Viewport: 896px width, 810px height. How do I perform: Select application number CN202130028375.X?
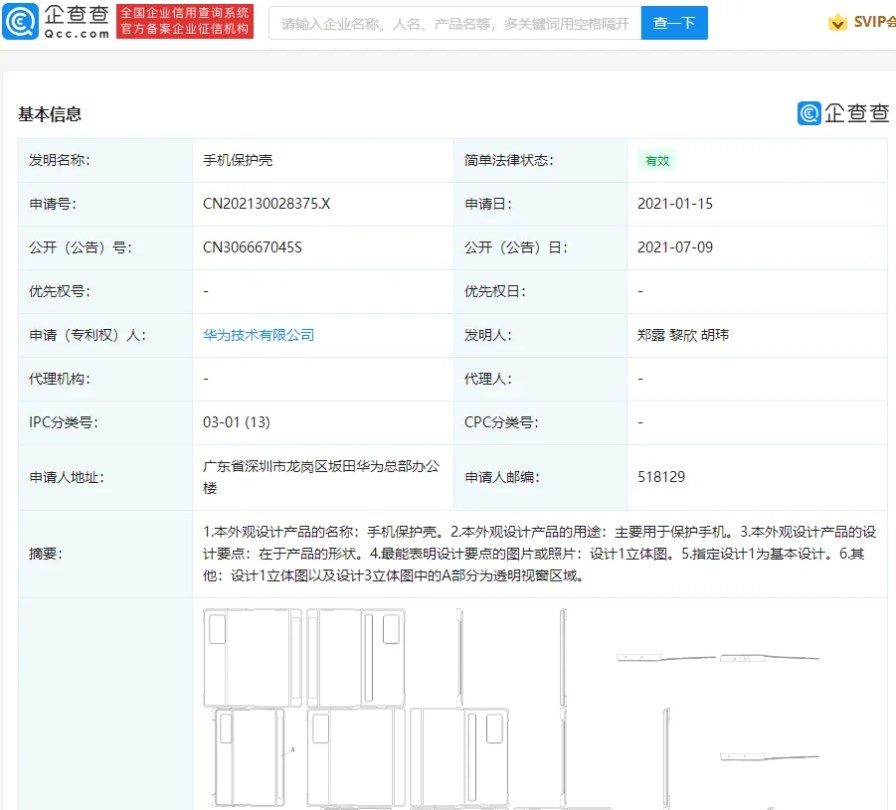[x=266, y=204]
